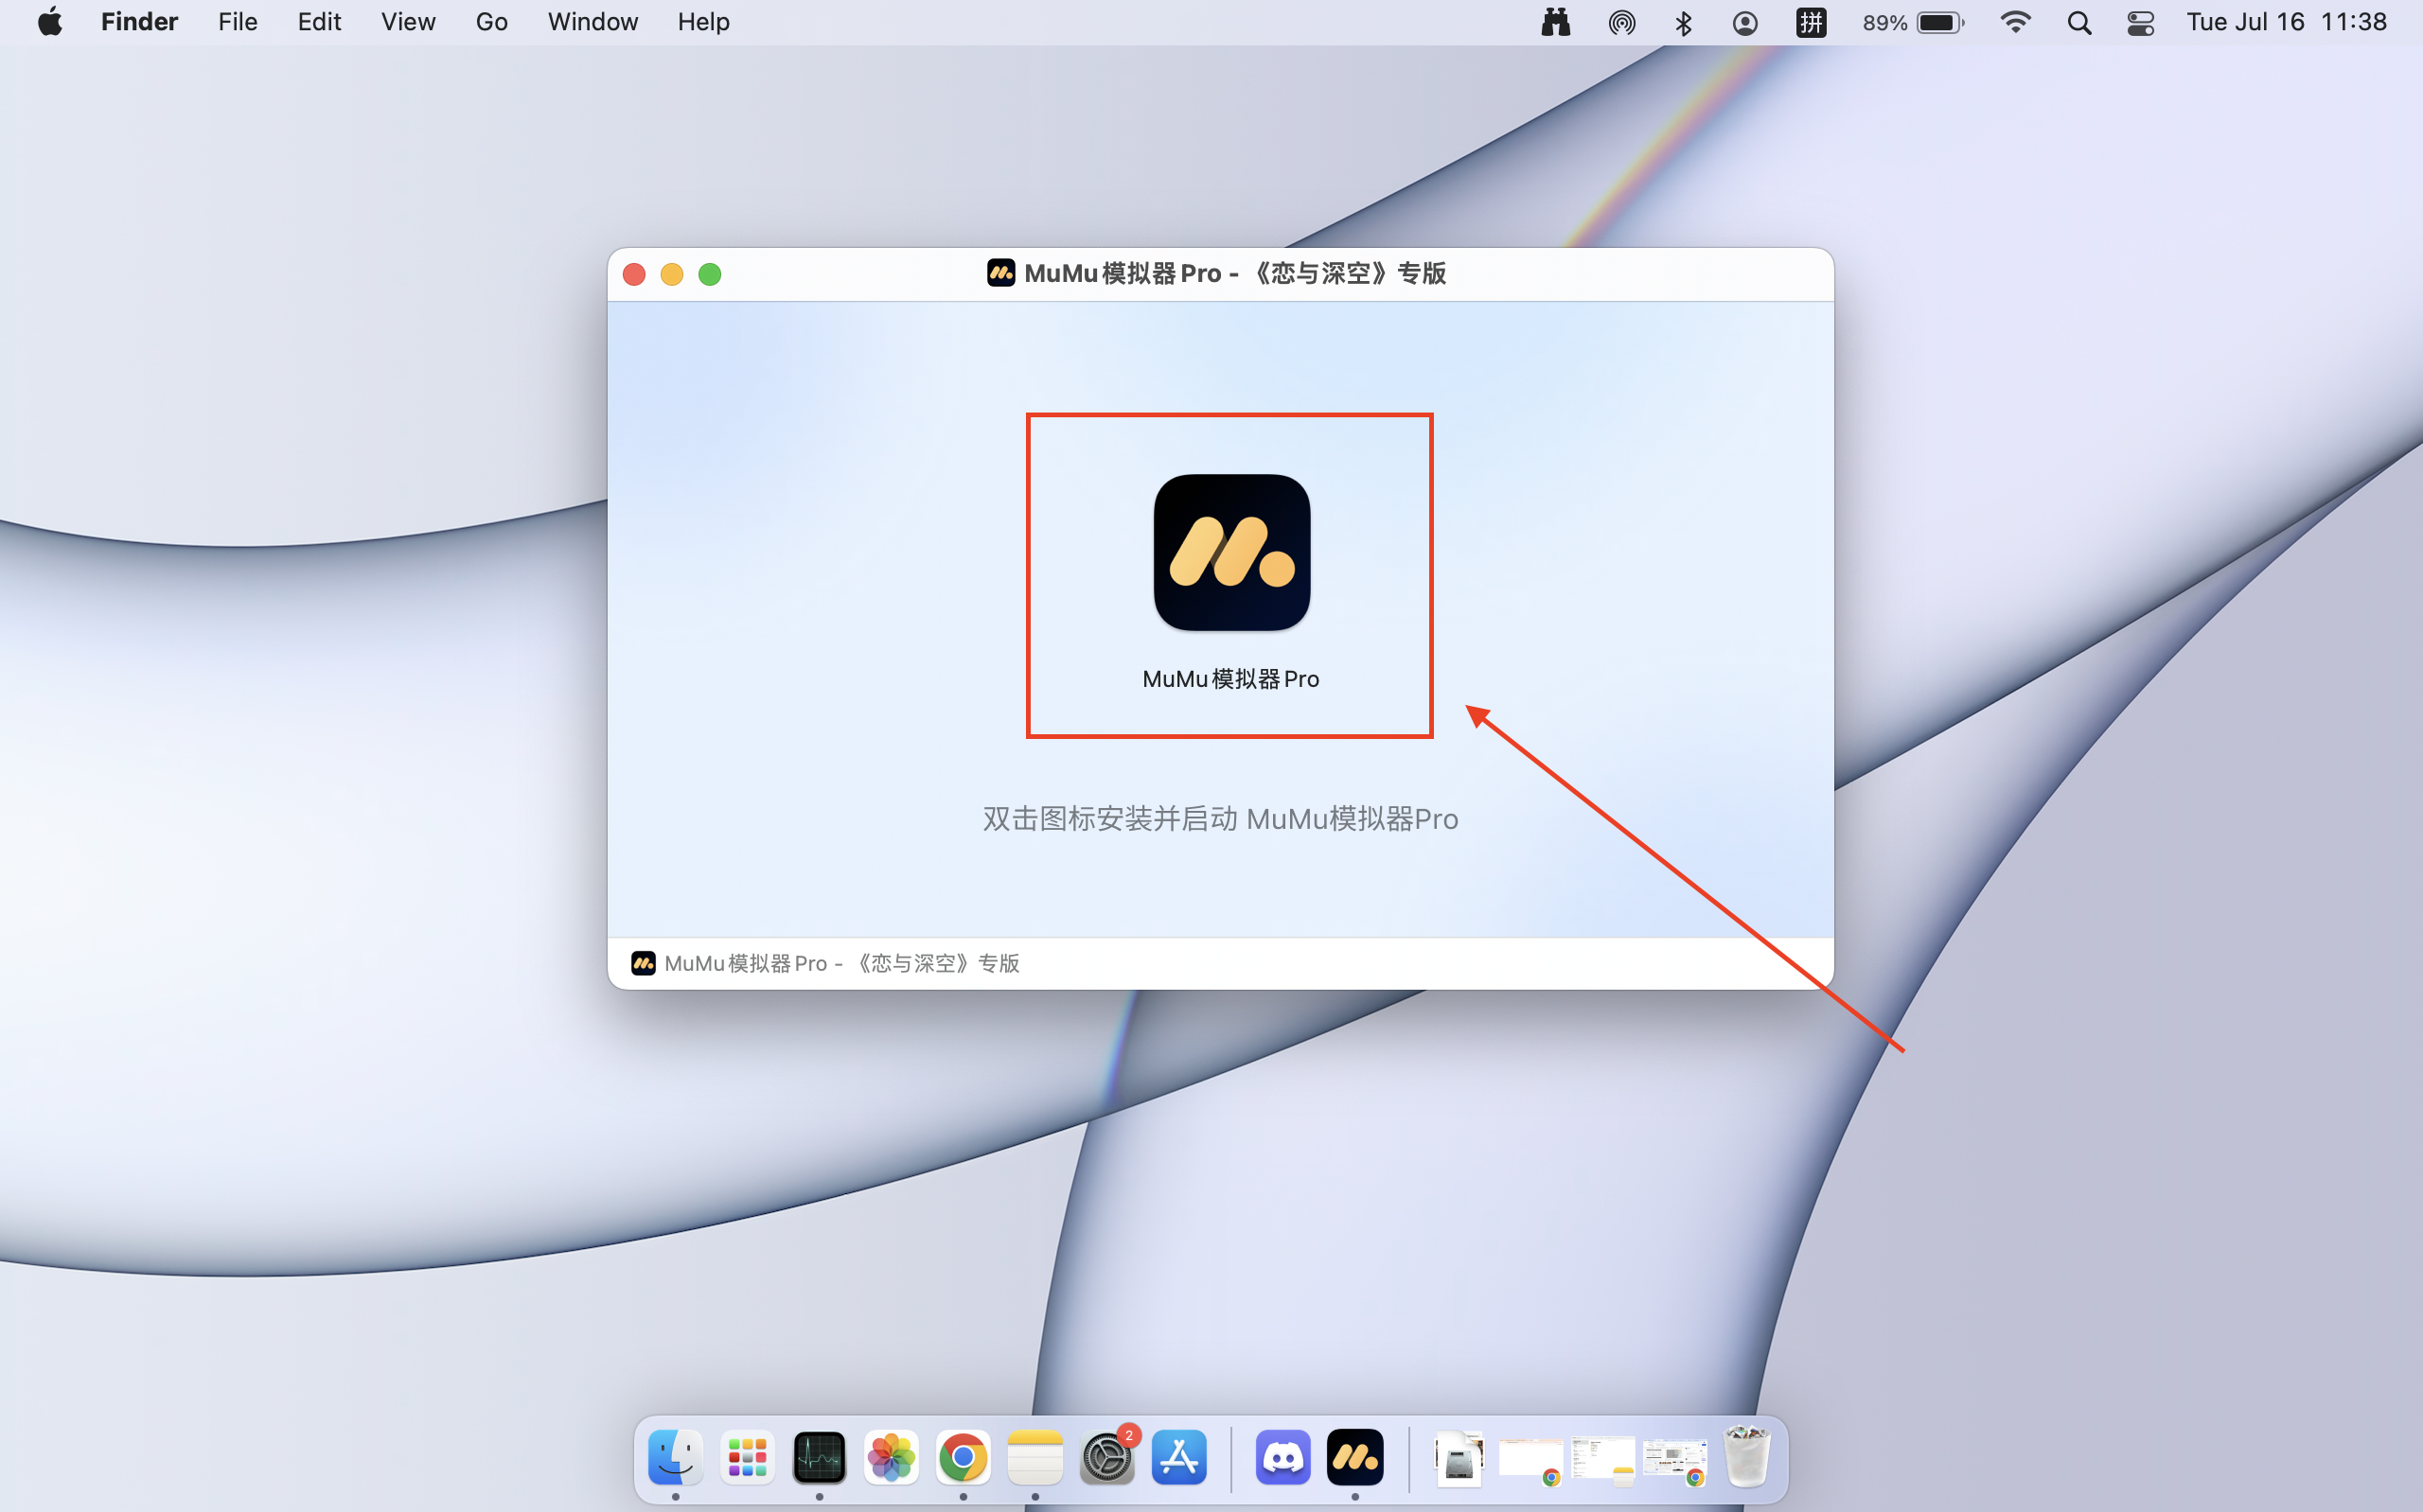This screenshot has height=1512, width=2423.
Task: Launch Activity Monitor from the Dock
Action: pos(819,1458)
